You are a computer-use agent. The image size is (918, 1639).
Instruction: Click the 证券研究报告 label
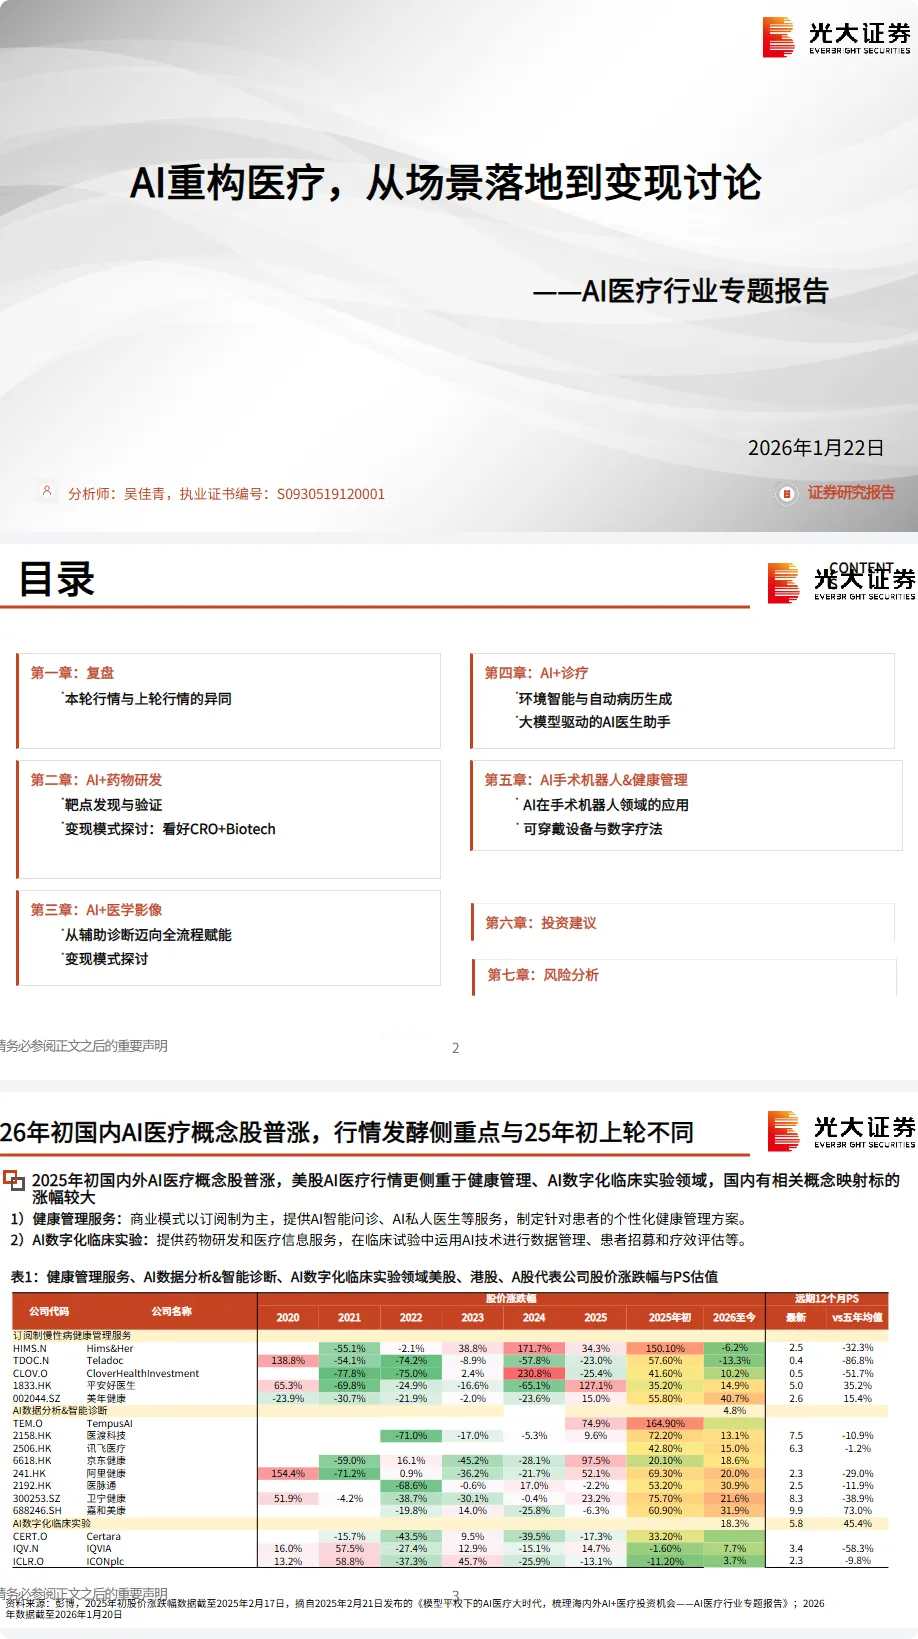click(x=851, y=493)
